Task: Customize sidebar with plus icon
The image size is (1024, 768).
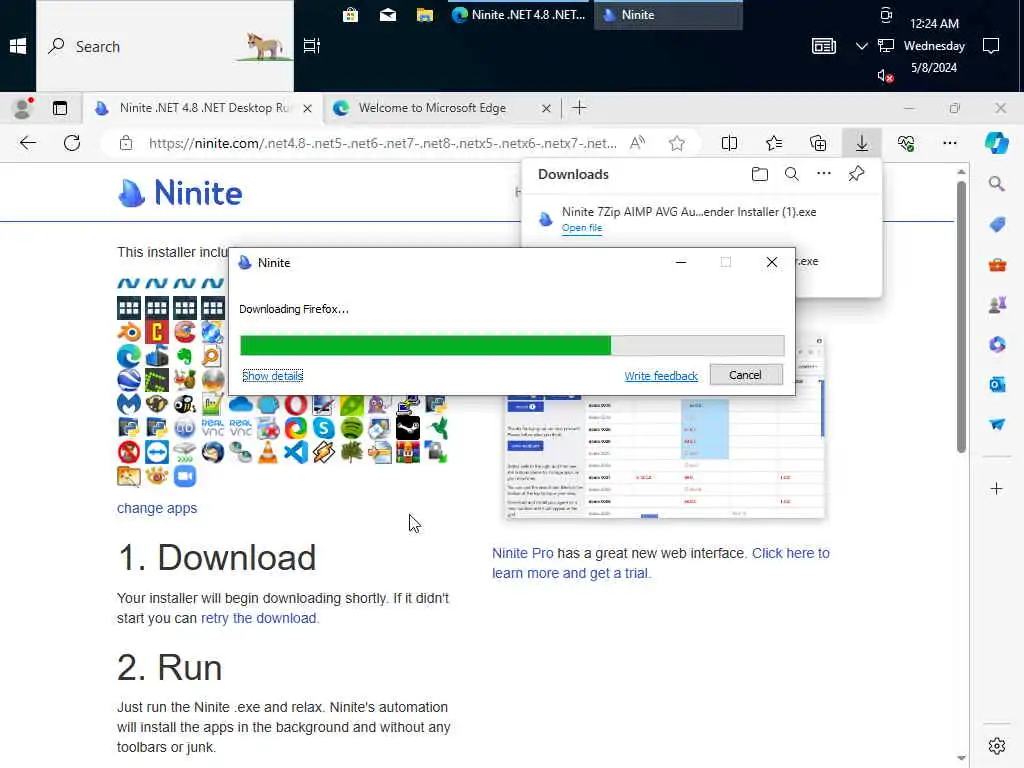Action: (x=997, y=488)
